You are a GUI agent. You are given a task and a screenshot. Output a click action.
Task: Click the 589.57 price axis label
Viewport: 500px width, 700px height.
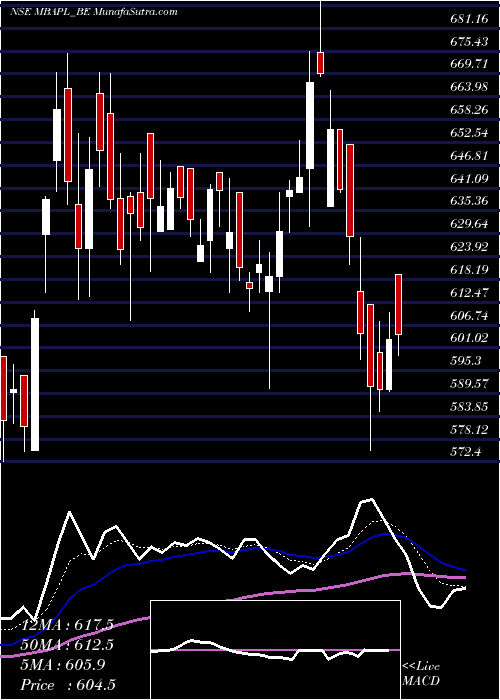tap(470, 383)
